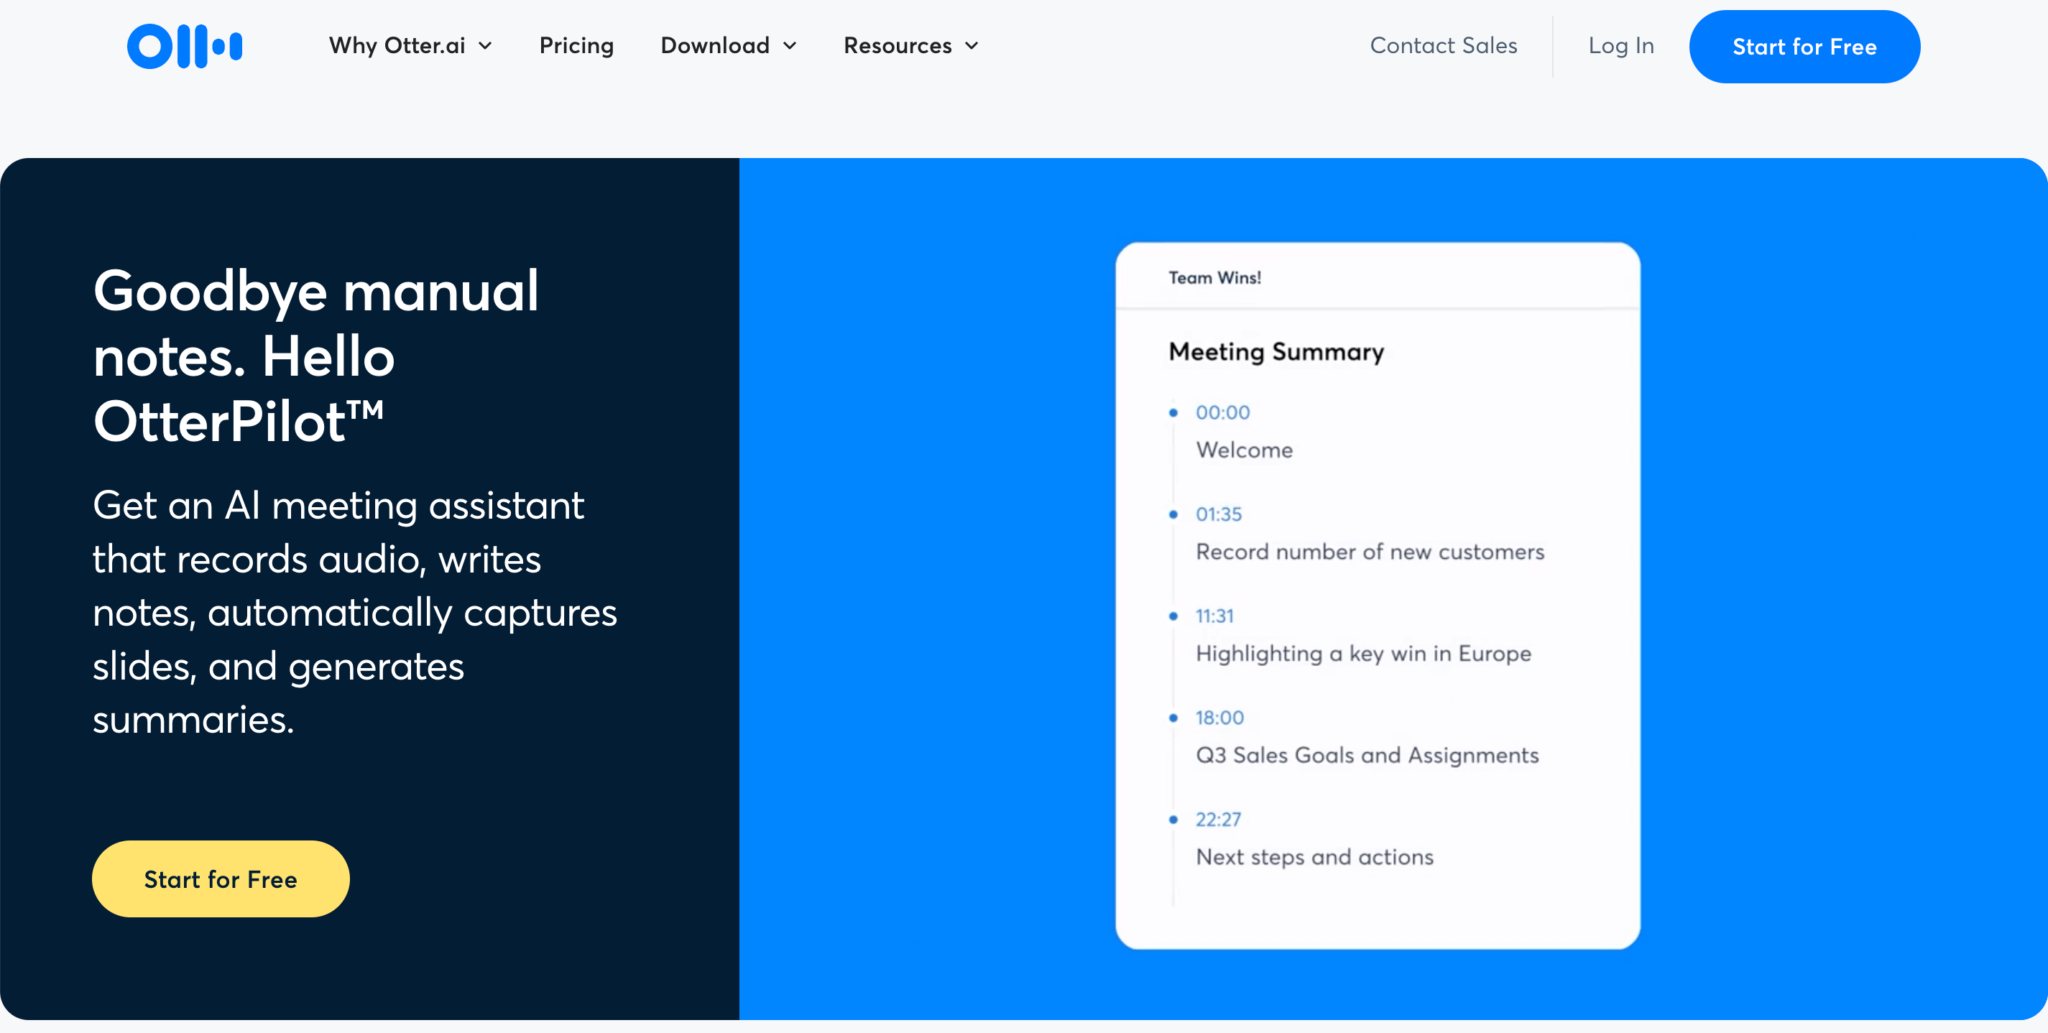
Task: Click the 18:00 timestamp
Action: [x=1219, y=717]
